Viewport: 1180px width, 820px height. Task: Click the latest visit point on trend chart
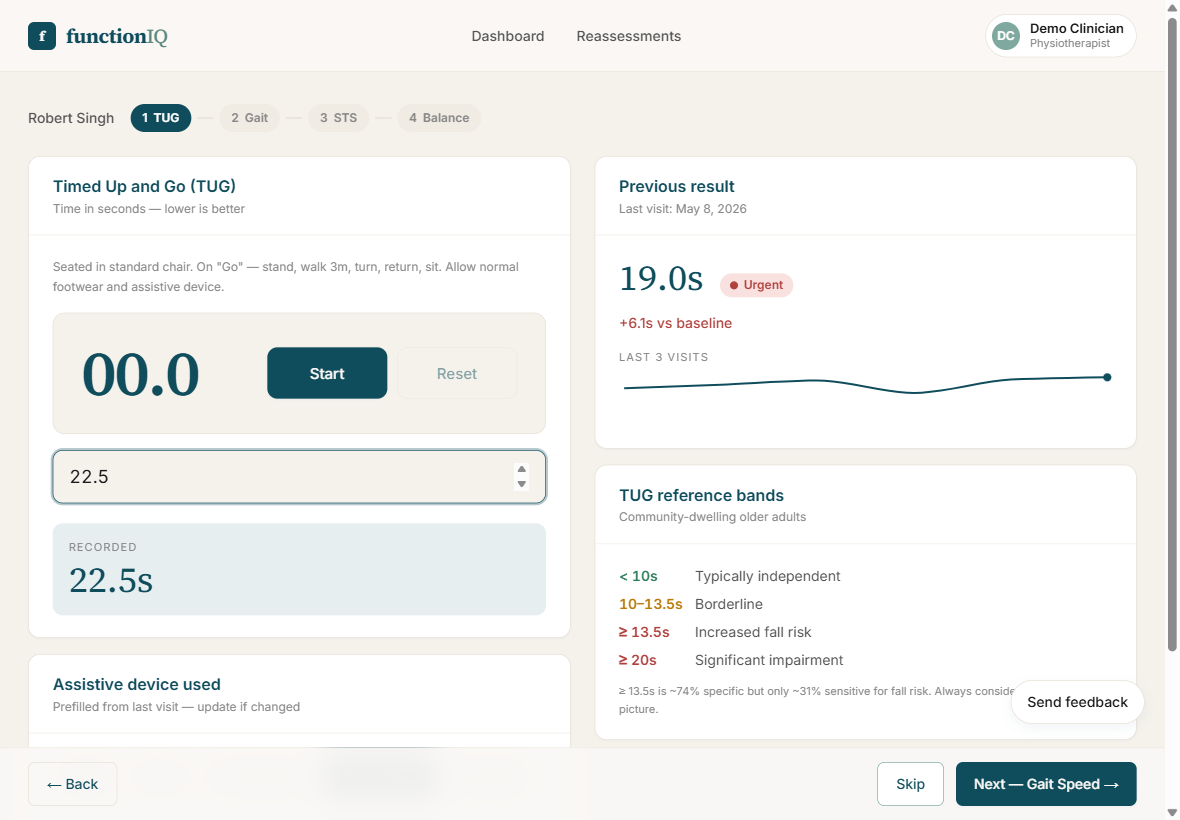pos(1107,378)
